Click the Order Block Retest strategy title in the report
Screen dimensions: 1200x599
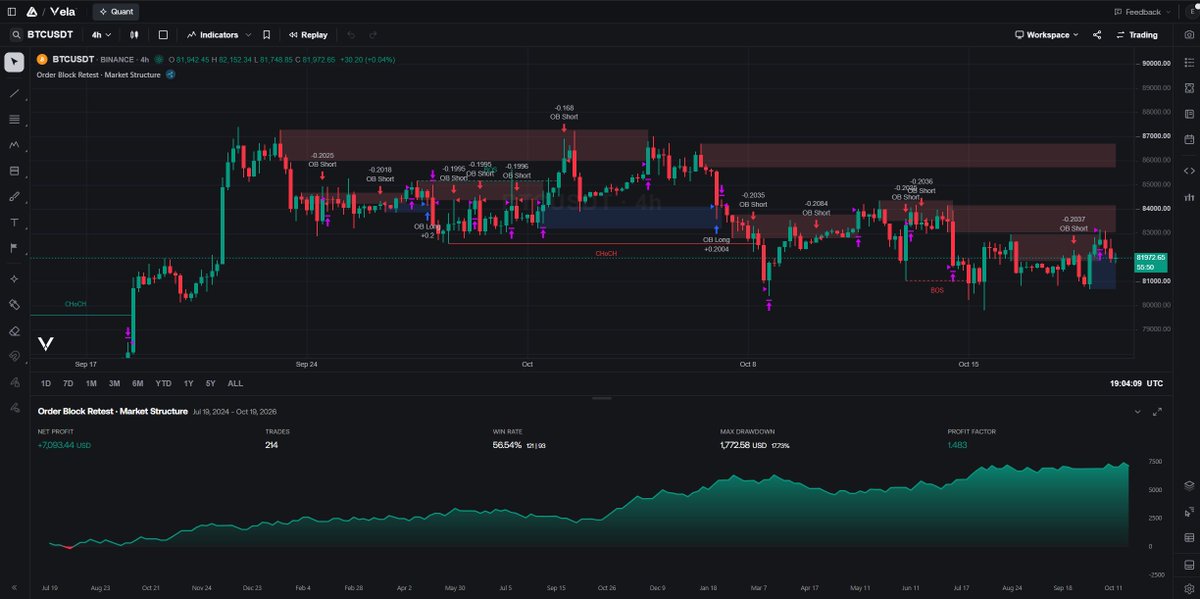(x=112, y=411)
